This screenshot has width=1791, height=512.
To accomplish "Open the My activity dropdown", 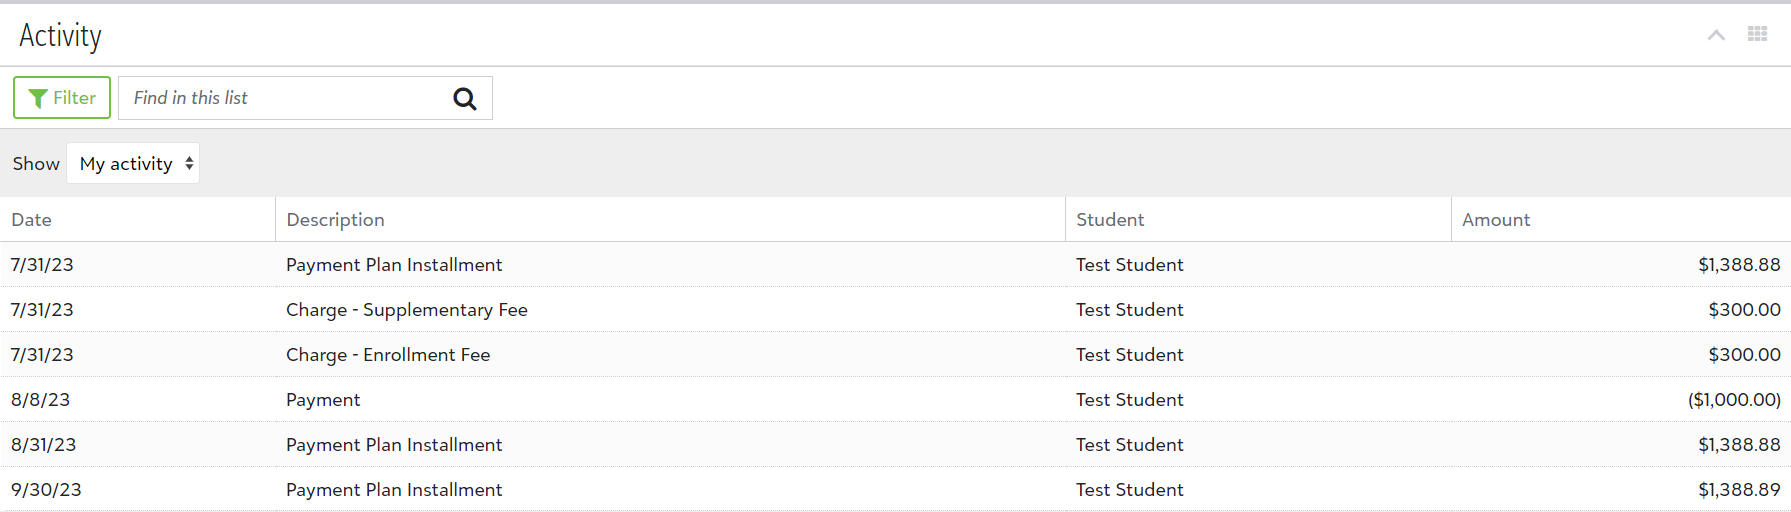I will pyautogui.click(x=133, y=164).
